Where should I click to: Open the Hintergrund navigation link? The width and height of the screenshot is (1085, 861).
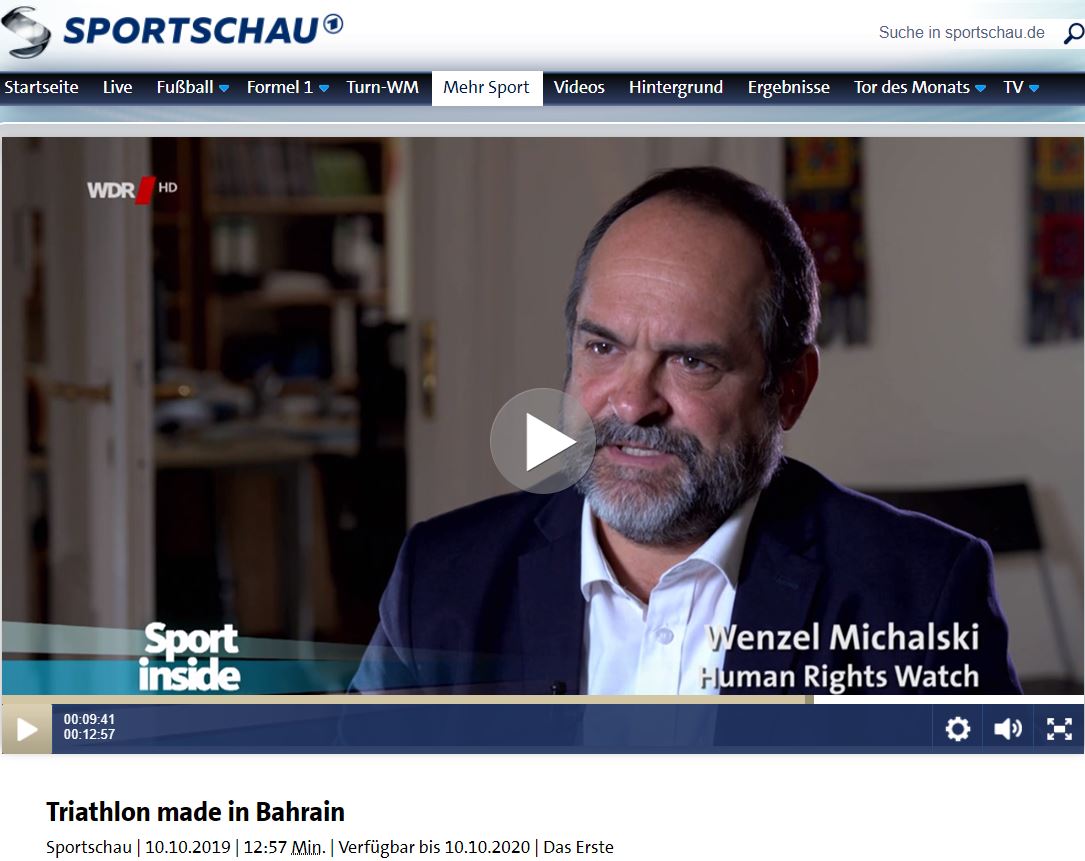(675, 87)
